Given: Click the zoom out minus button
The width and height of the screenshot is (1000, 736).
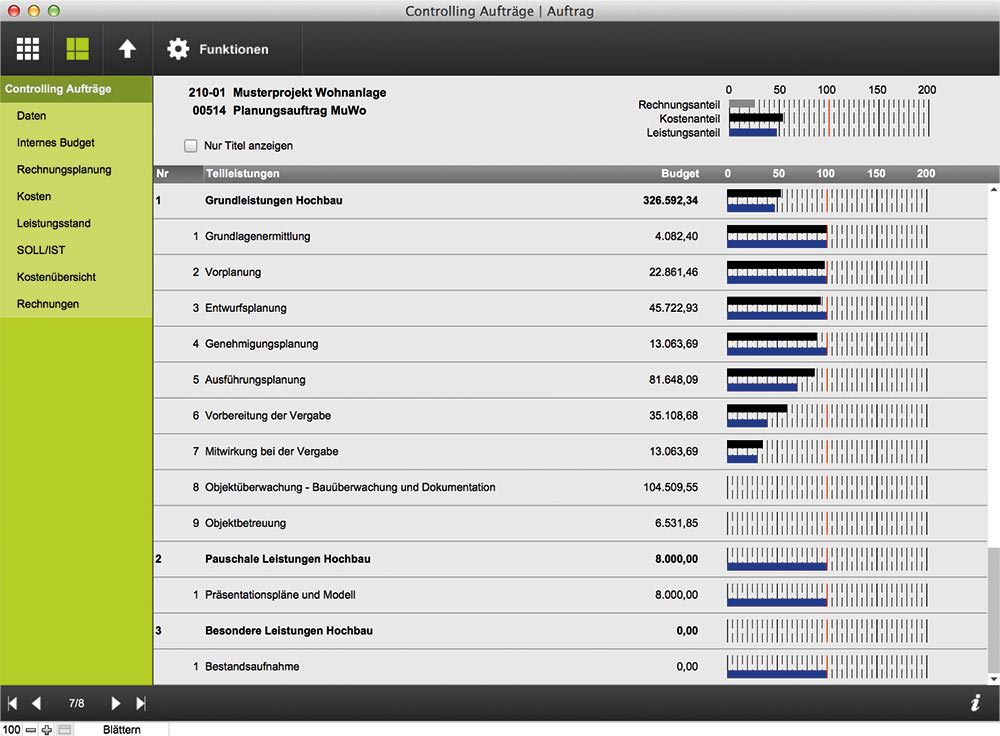Looking at the screenshot, I should click(31, 730).
